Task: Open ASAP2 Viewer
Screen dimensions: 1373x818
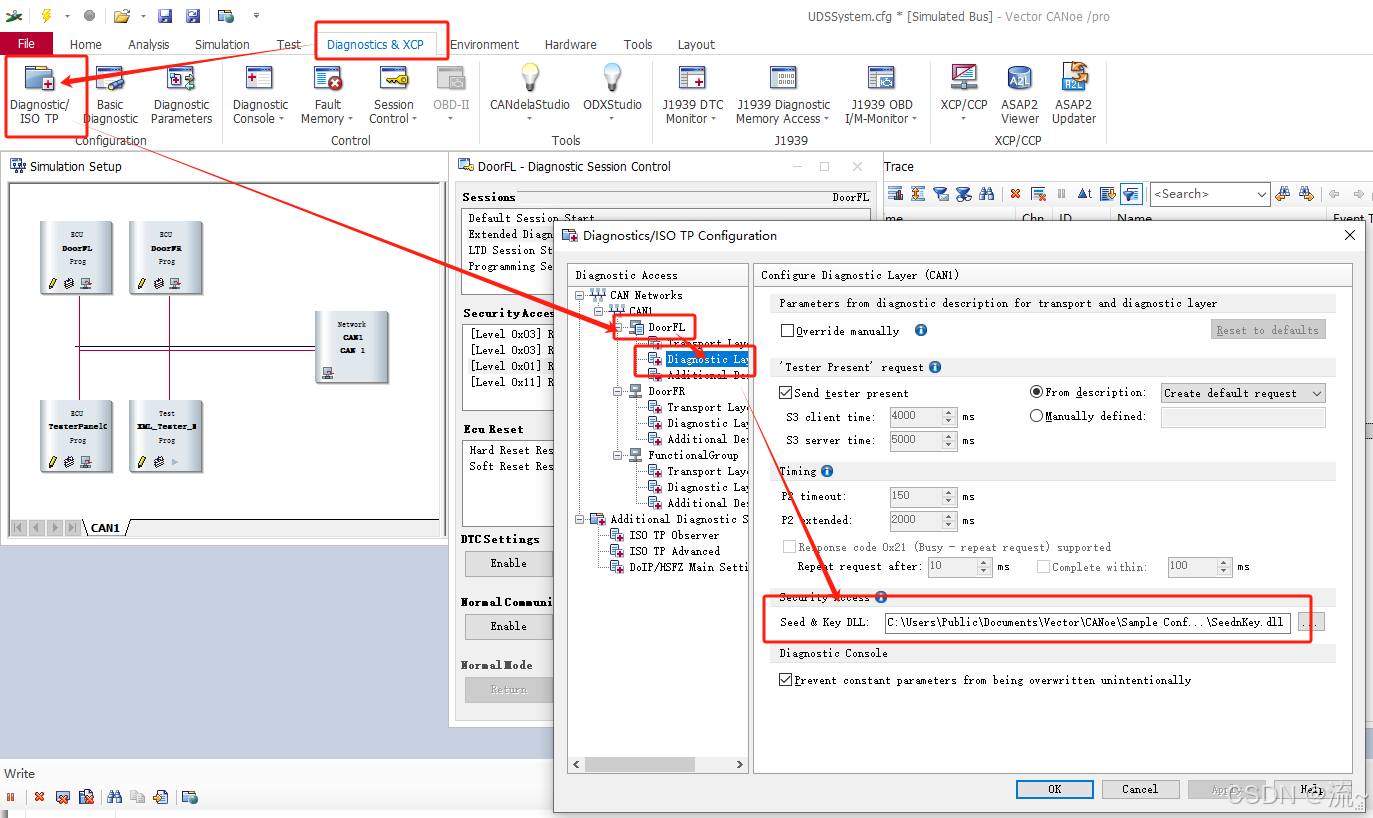Action: coord(1019,95)
